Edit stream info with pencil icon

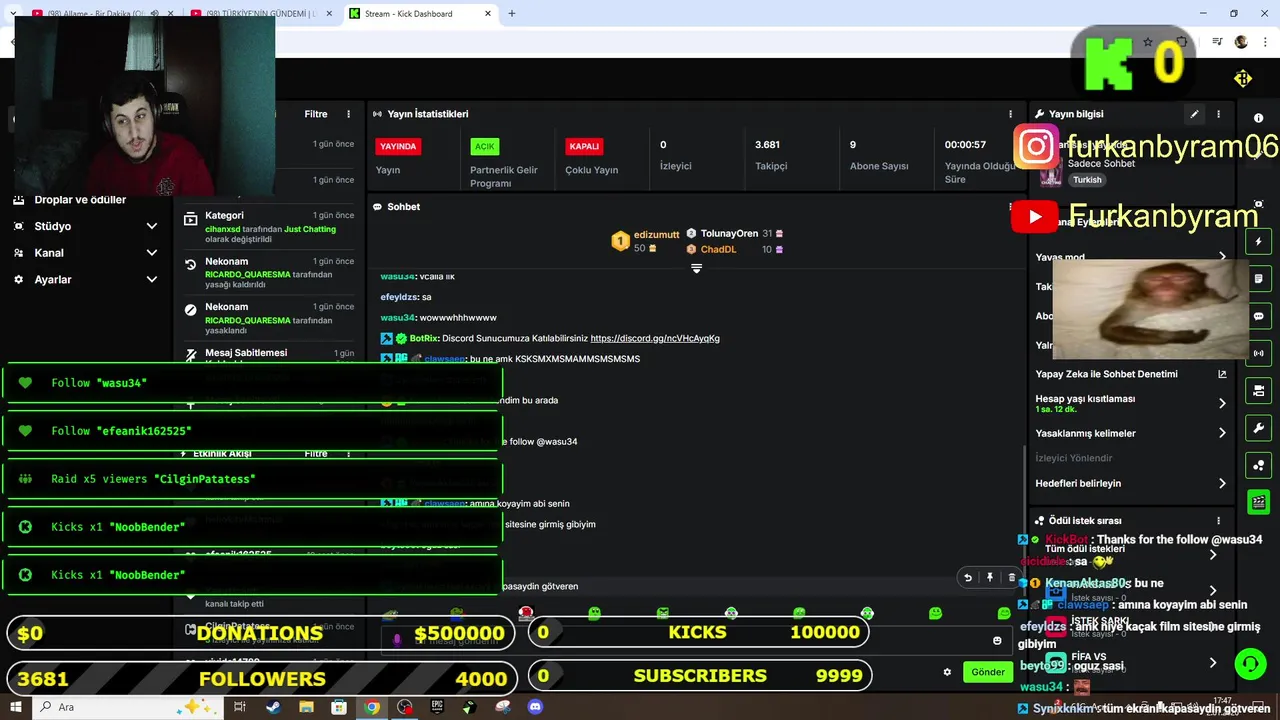point(1194,114)
